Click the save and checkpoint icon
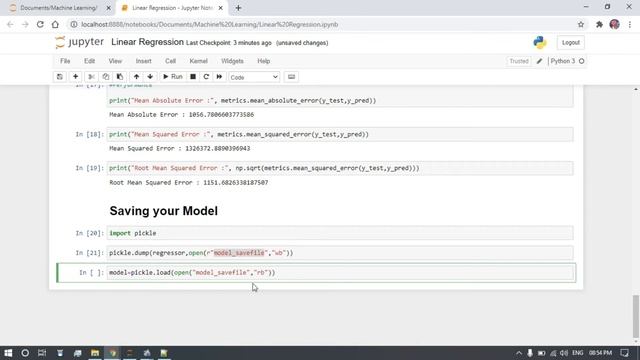The height and width of the screenshot is (360, 640). click(60, 77)
